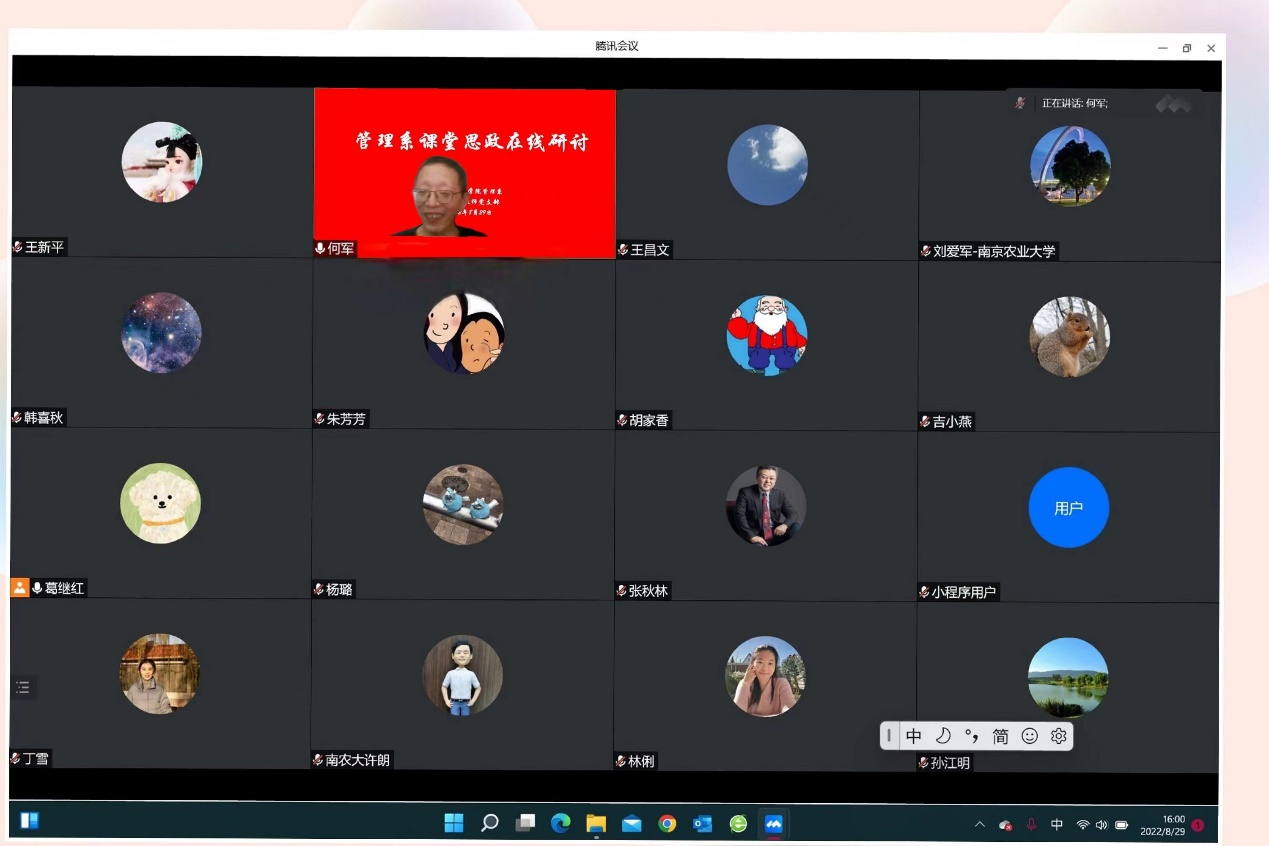Launch Google Chrome from the taskbar

tap(667, 824)
